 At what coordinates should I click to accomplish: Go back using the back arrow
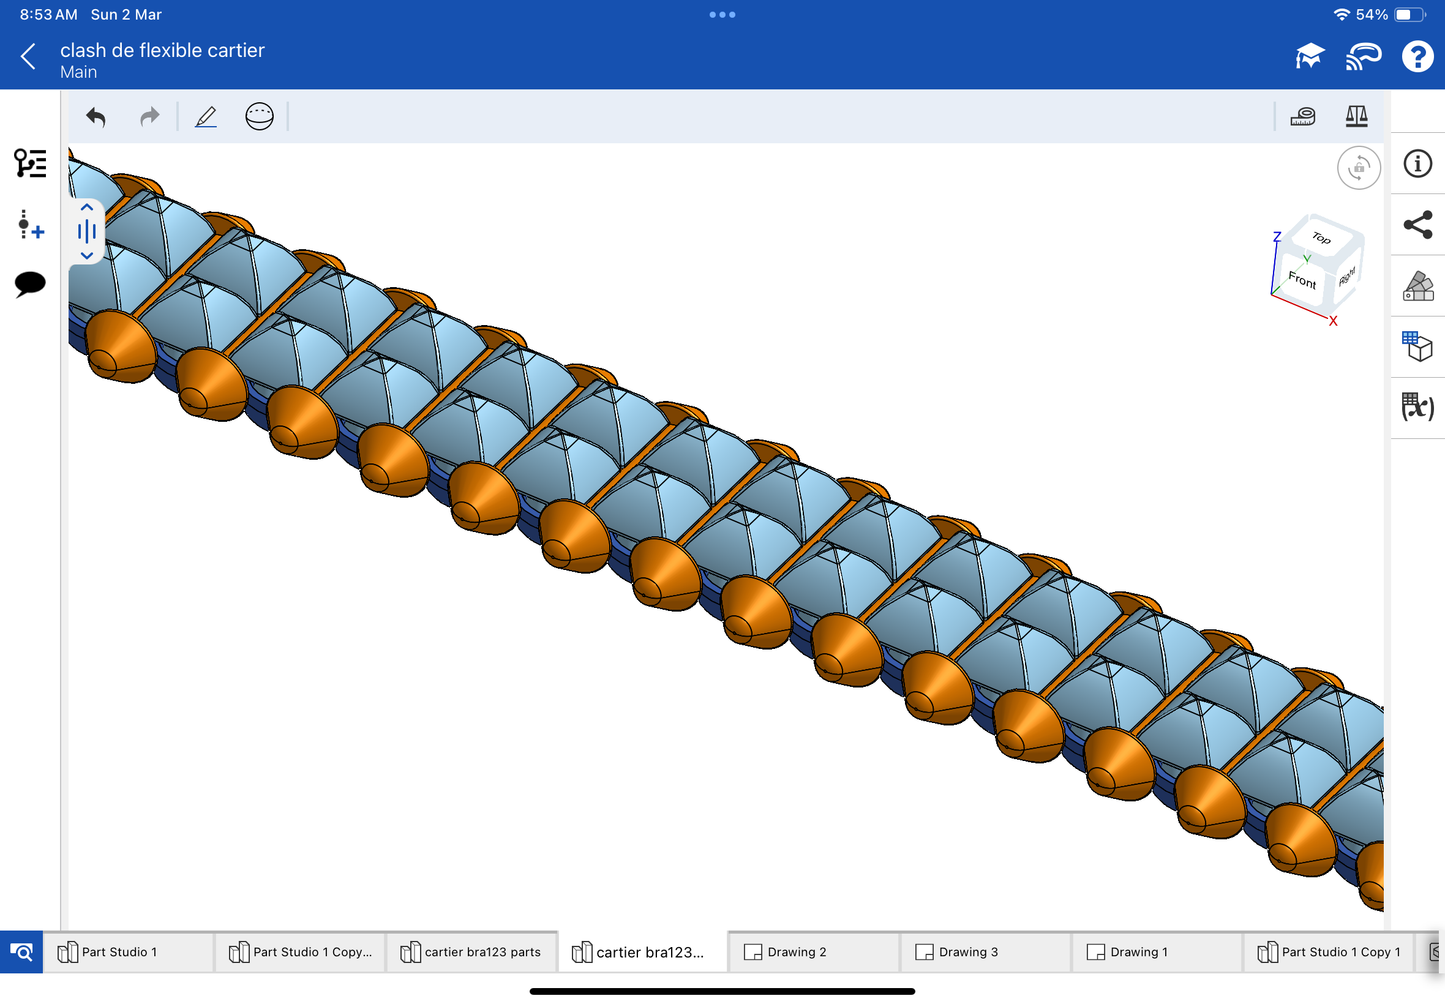pos(28,57)
